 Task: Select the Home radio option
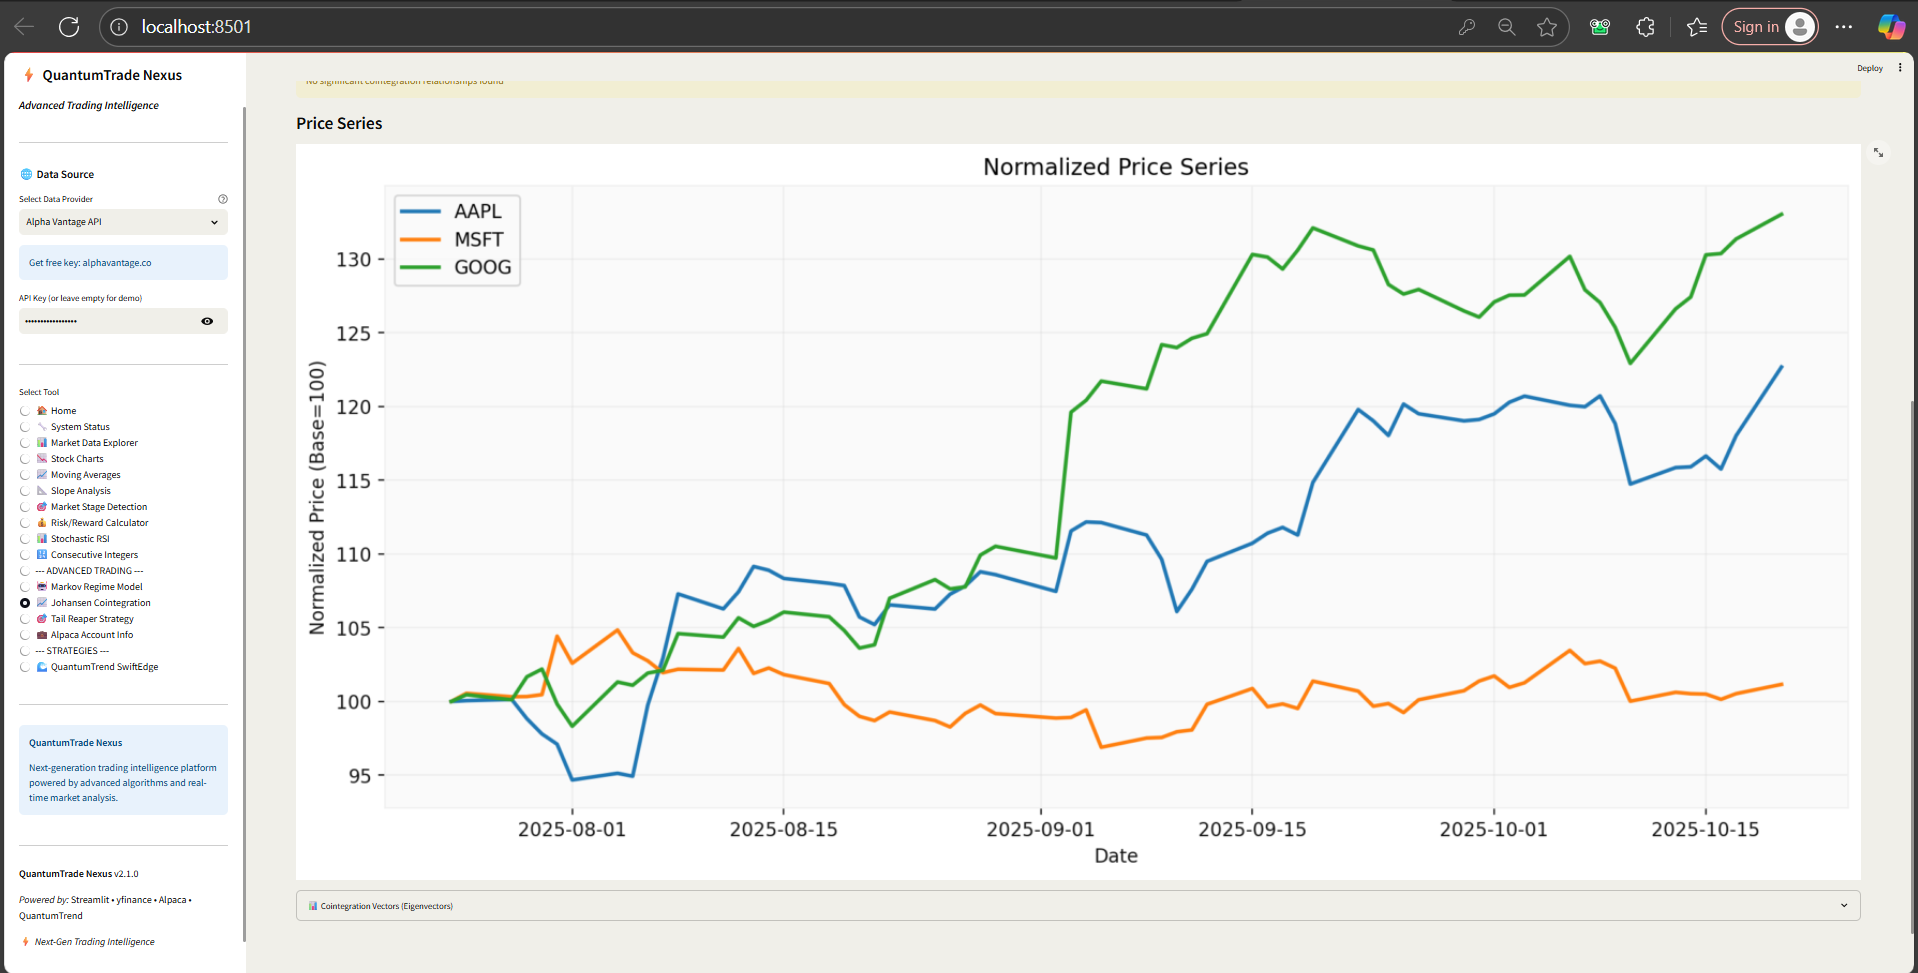click(x=25, y=411)
